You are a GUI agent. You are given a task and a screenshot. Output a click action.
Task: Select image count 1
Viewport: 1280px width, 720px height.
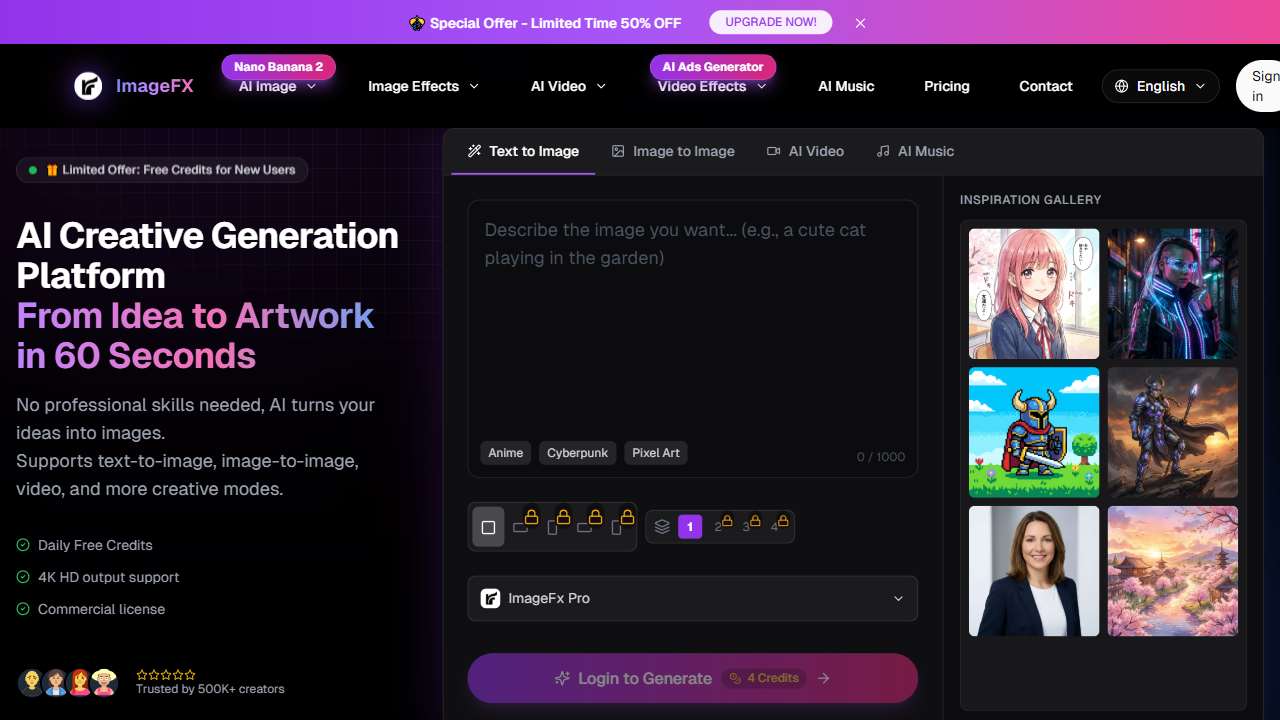point(690,526)
